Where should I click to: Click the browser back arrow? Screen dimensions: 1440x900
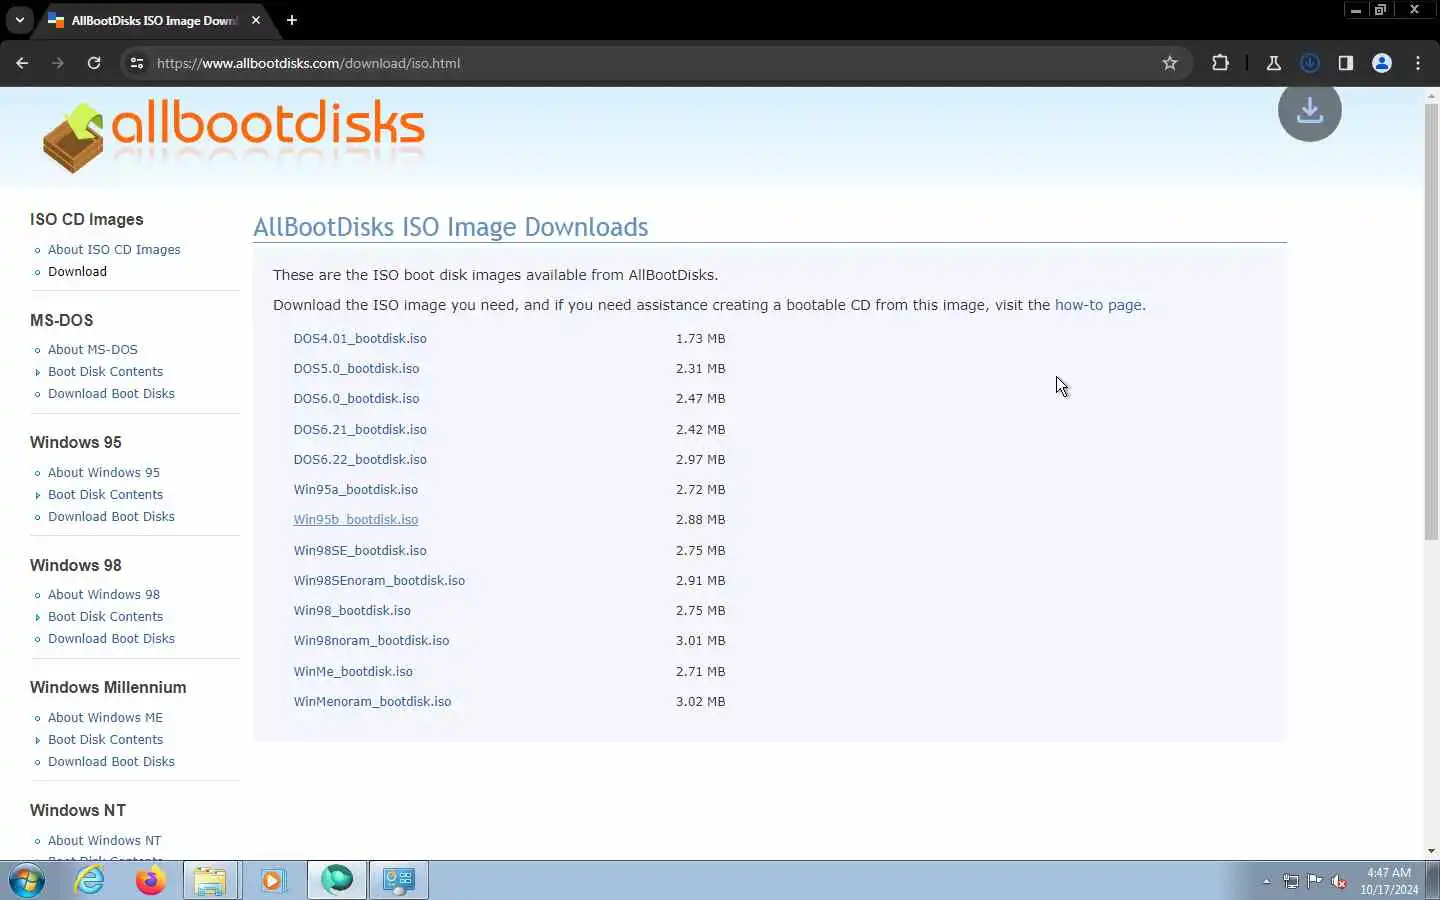pyautogui.click(x=22, y=63)
